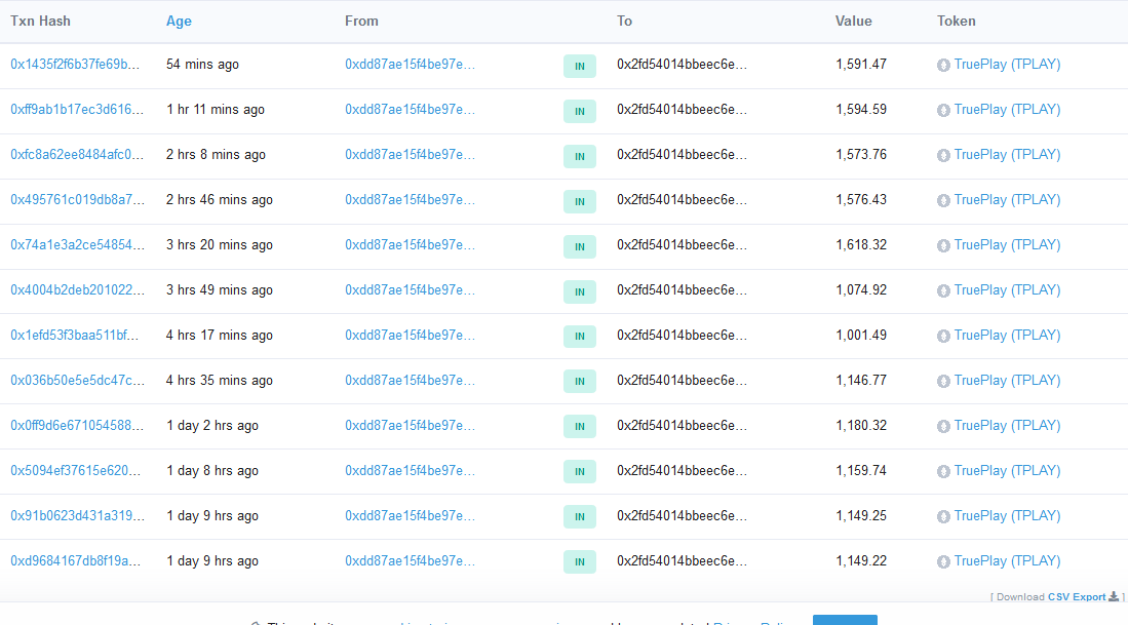Click TruePlay token icon in the 1,074.92 row
The width and height of the screenshot is (1128, 625).
tap(943, 291)
